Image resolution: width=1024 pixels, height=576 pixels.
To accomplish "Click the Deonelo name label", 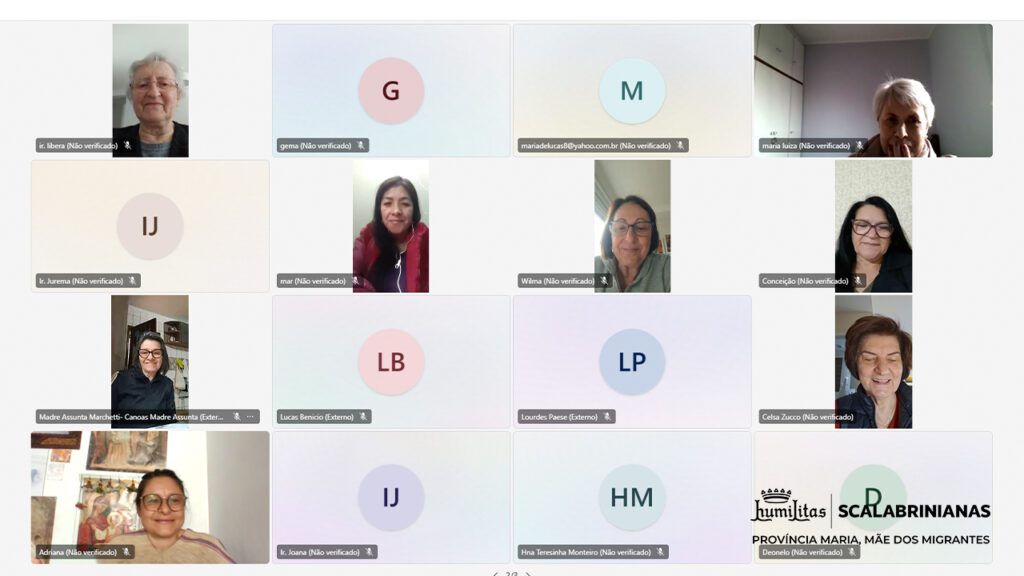I will click(802, 552).
